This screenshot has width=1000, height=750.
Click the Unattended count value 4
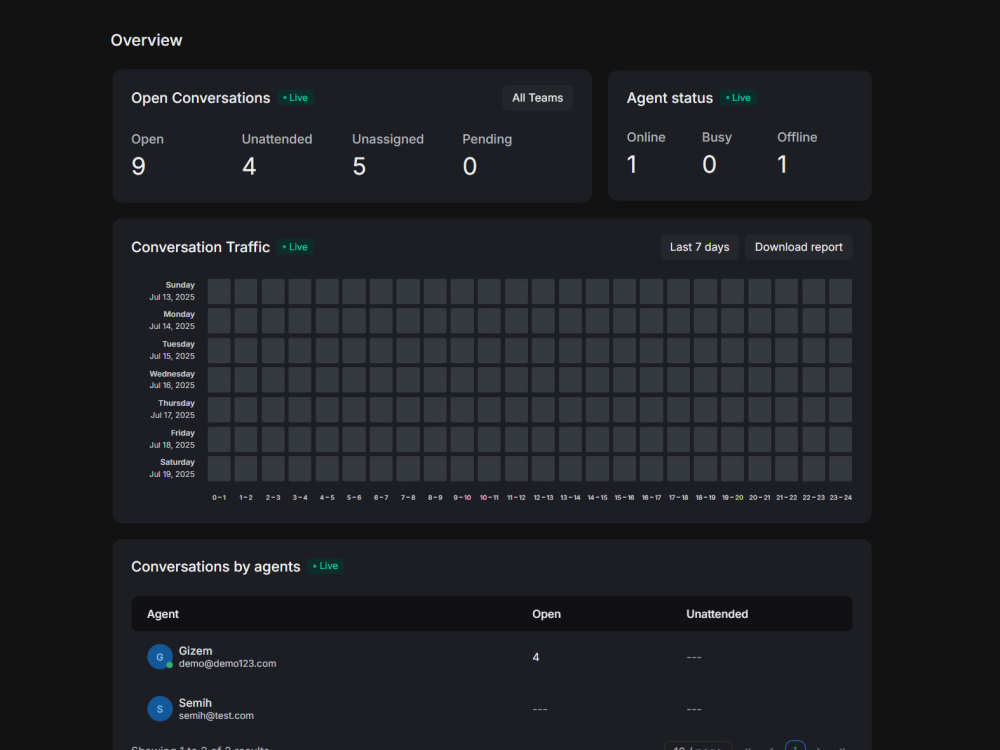(x=249, y=166)
